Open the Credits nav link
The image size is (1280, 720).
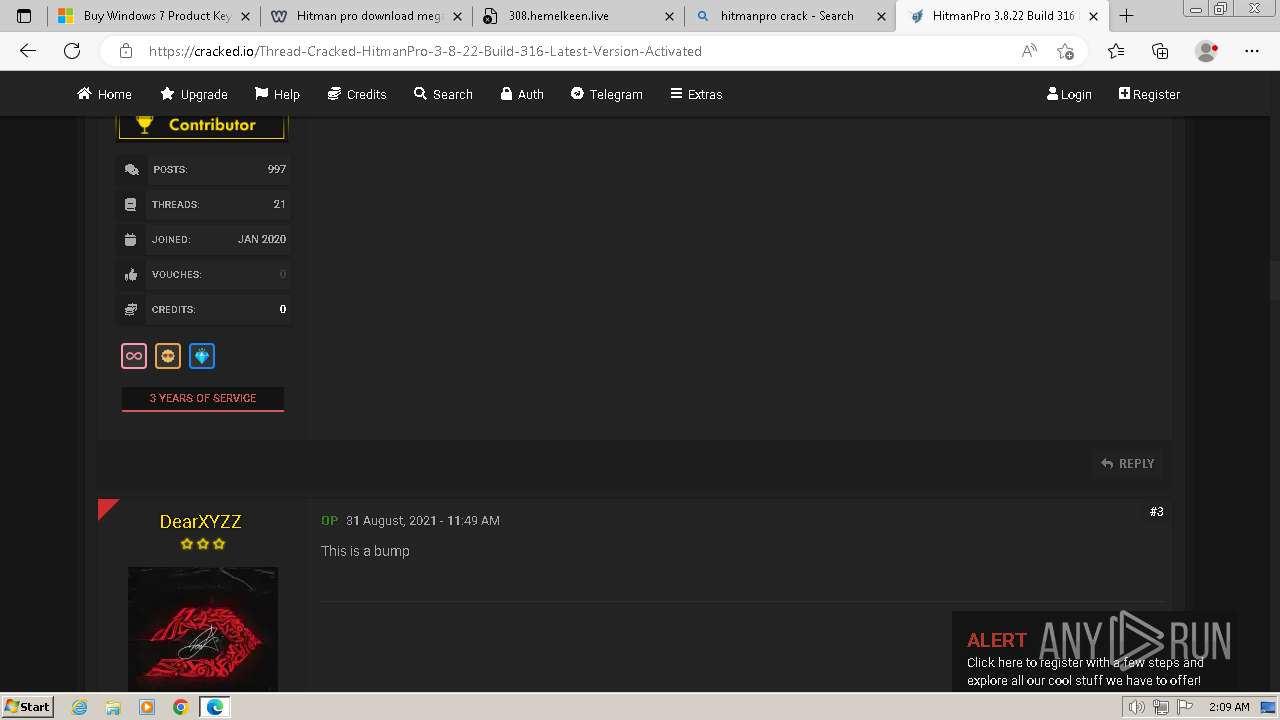tap(357, 94)
